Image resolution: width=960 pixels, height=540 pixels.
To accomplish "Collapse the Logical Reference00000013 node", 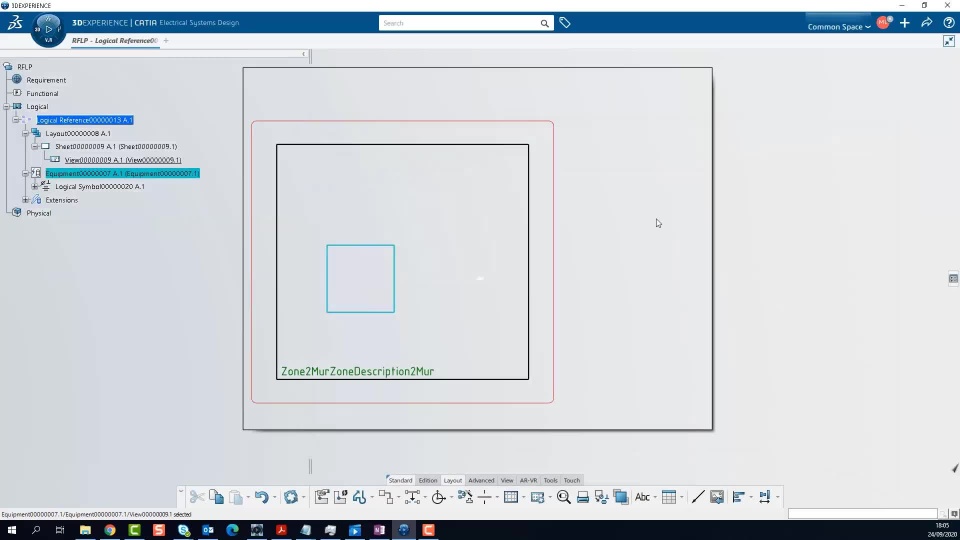I will coord(16,120).
